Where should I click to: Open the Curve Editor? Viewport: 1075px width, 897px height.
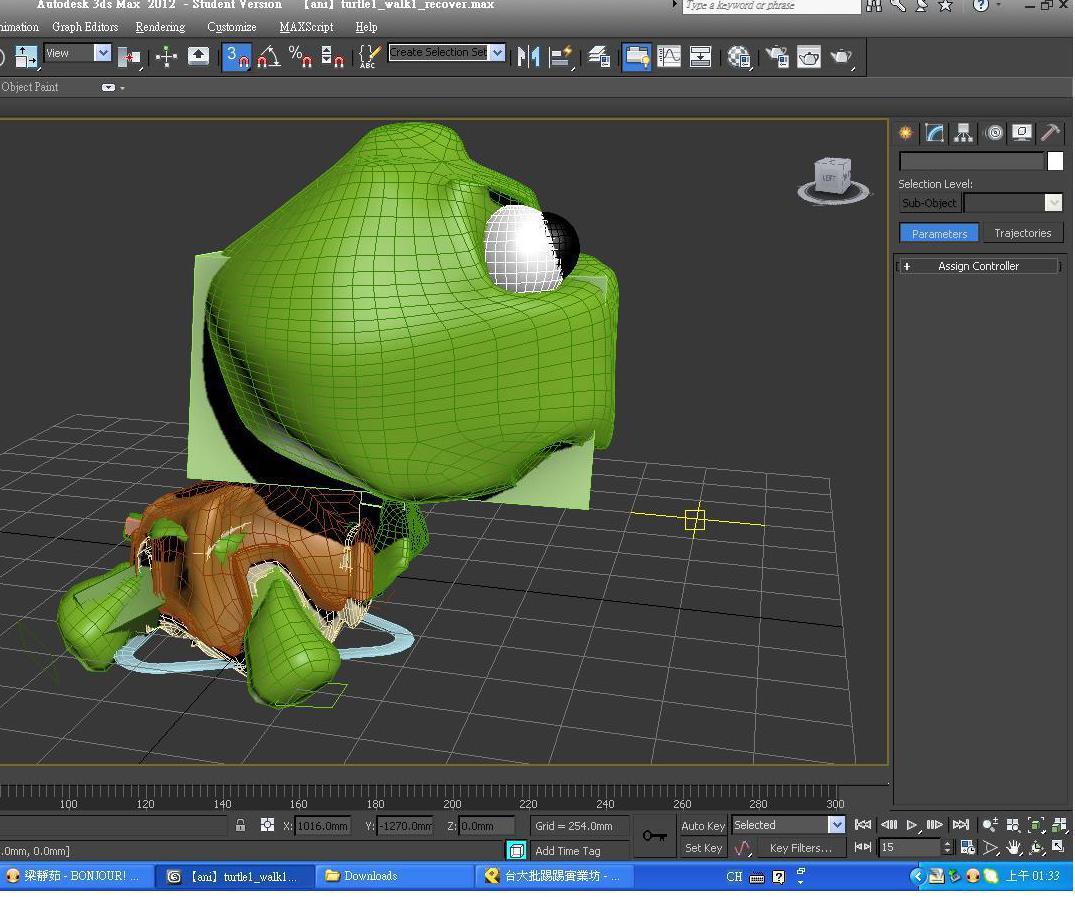668,56
